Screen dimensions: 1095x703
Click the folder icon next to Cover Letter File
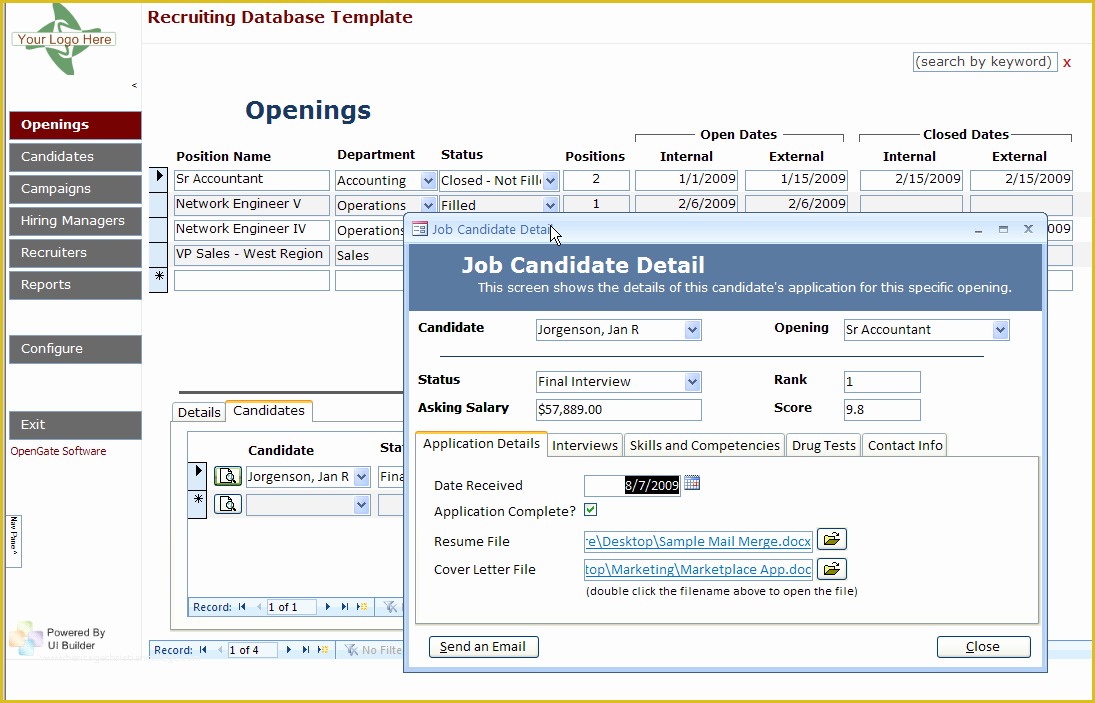tap(831, 569)
